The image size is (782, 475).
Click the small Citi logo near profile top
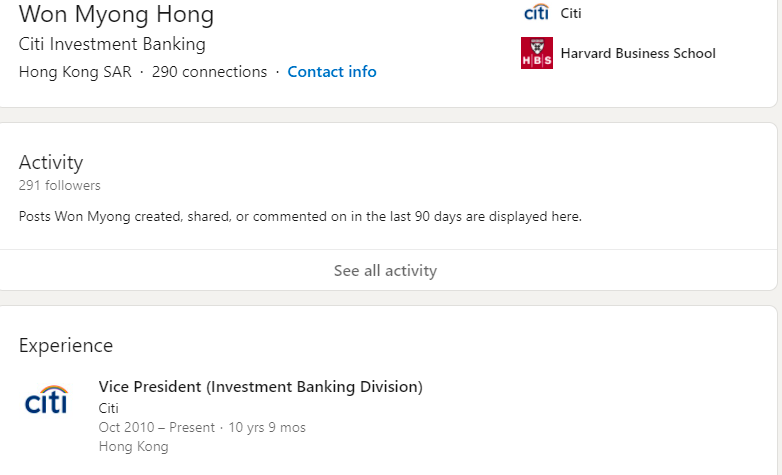(x=536, y=13)
